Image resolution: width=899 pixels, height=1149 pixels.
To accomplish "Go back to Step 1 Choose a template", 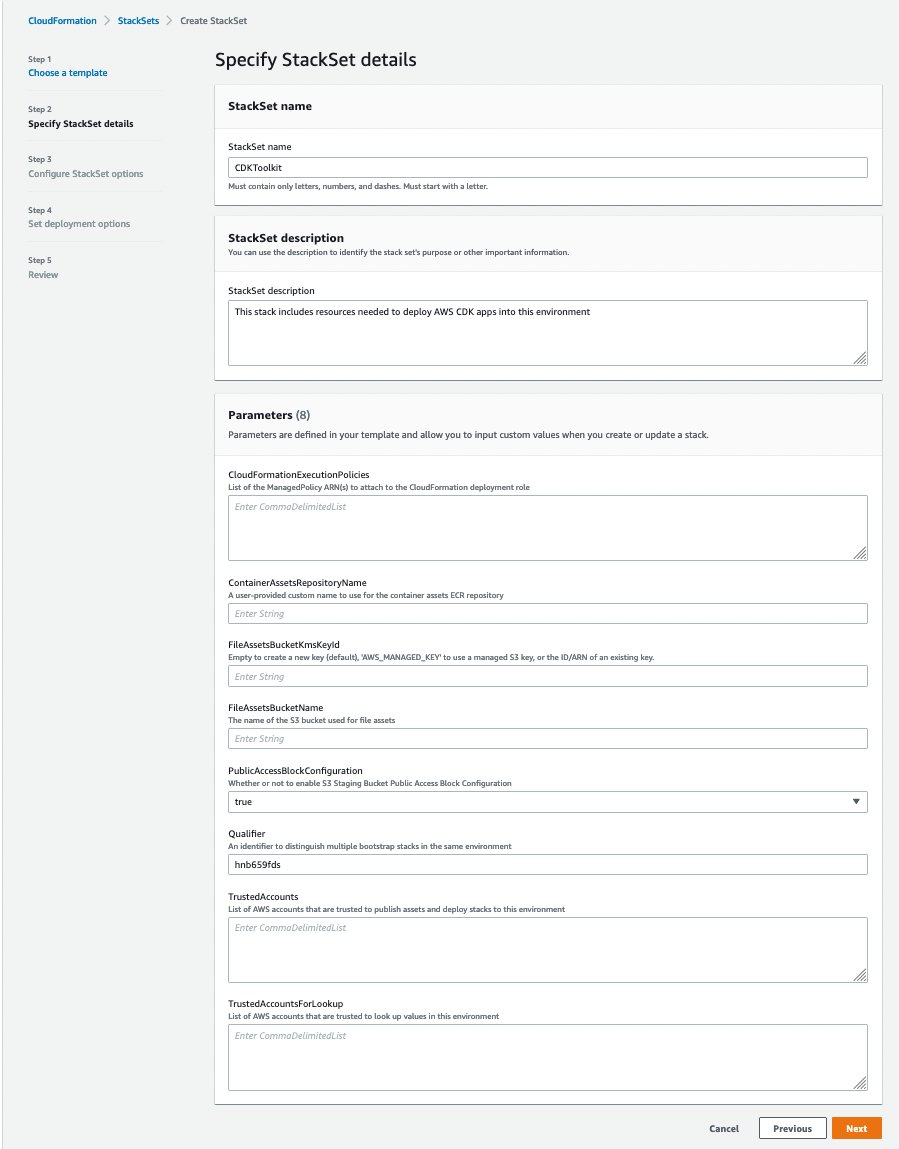I will click(x=67, y=72).
